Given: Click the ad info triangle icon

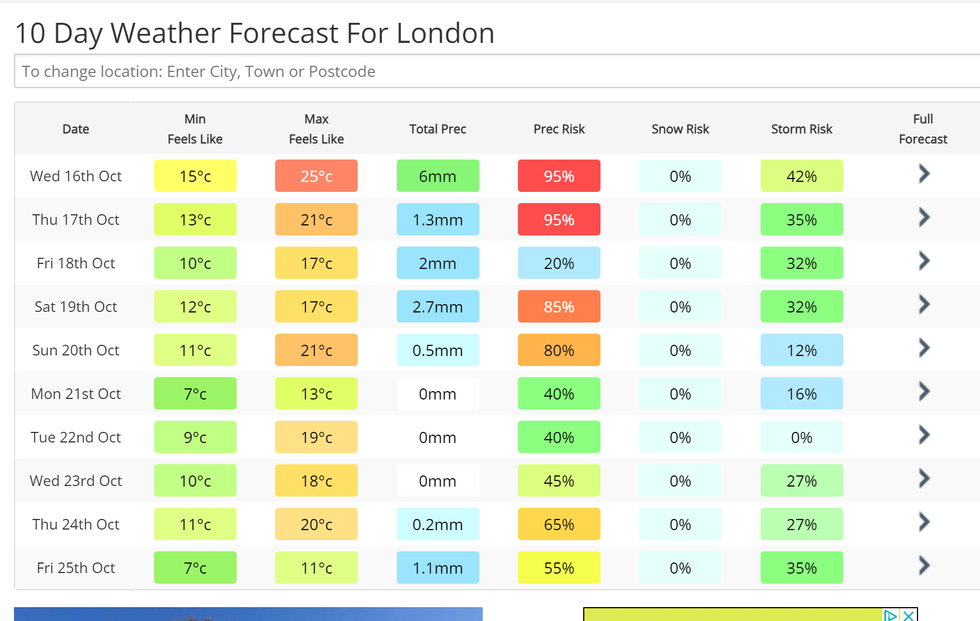Looking at the screenshot, I should pyautogui.click(x=890, y=615).
